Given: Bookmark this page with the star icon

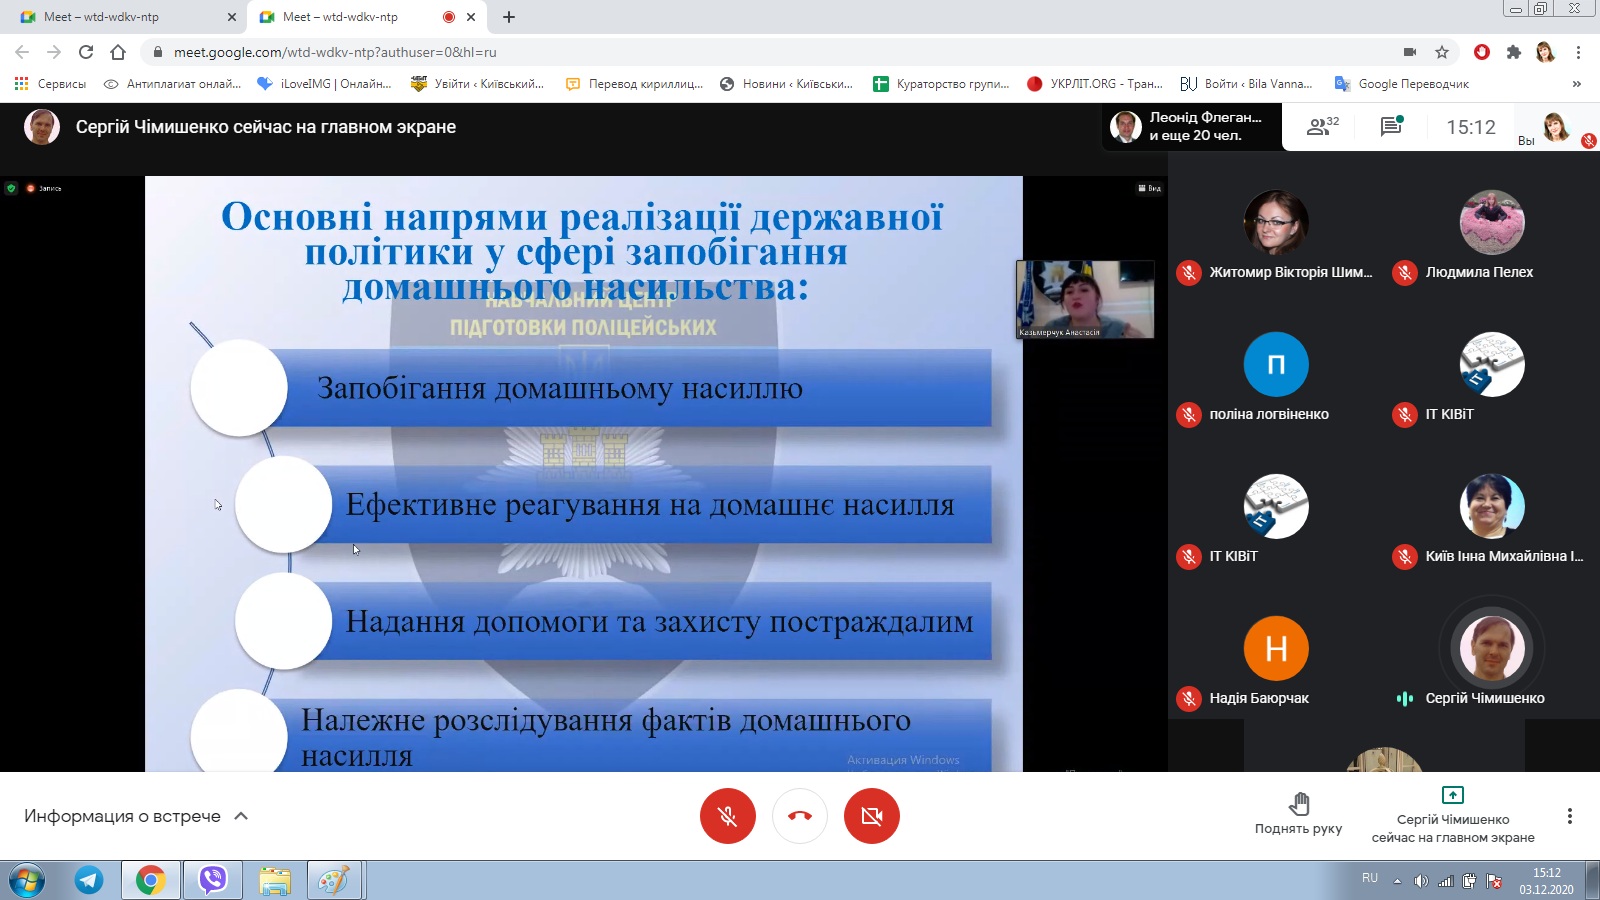Looking at the screenshot, I should click(1441, 52).
